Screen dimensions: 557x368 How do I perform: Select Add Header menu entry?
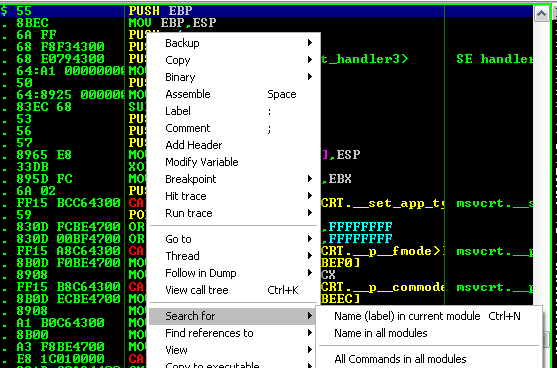click(233, 145)
